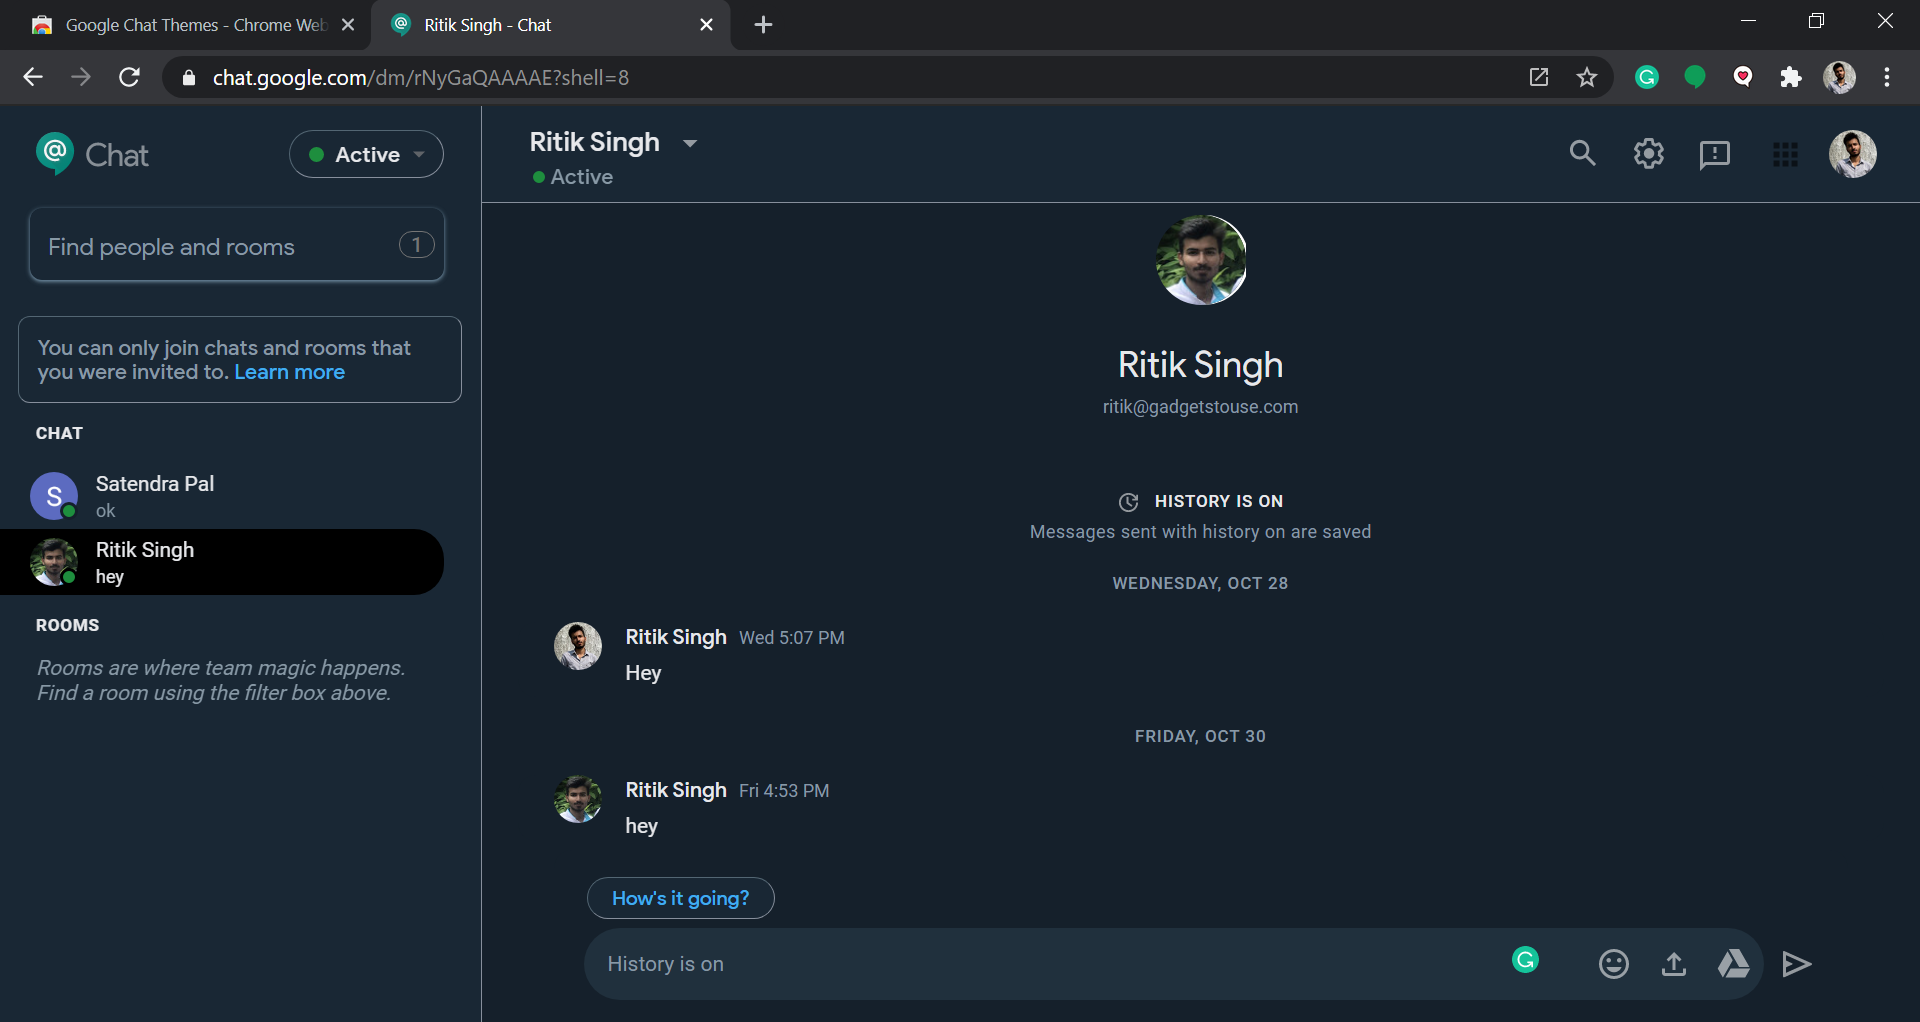Open the Active status dropdown

[366, 154]
